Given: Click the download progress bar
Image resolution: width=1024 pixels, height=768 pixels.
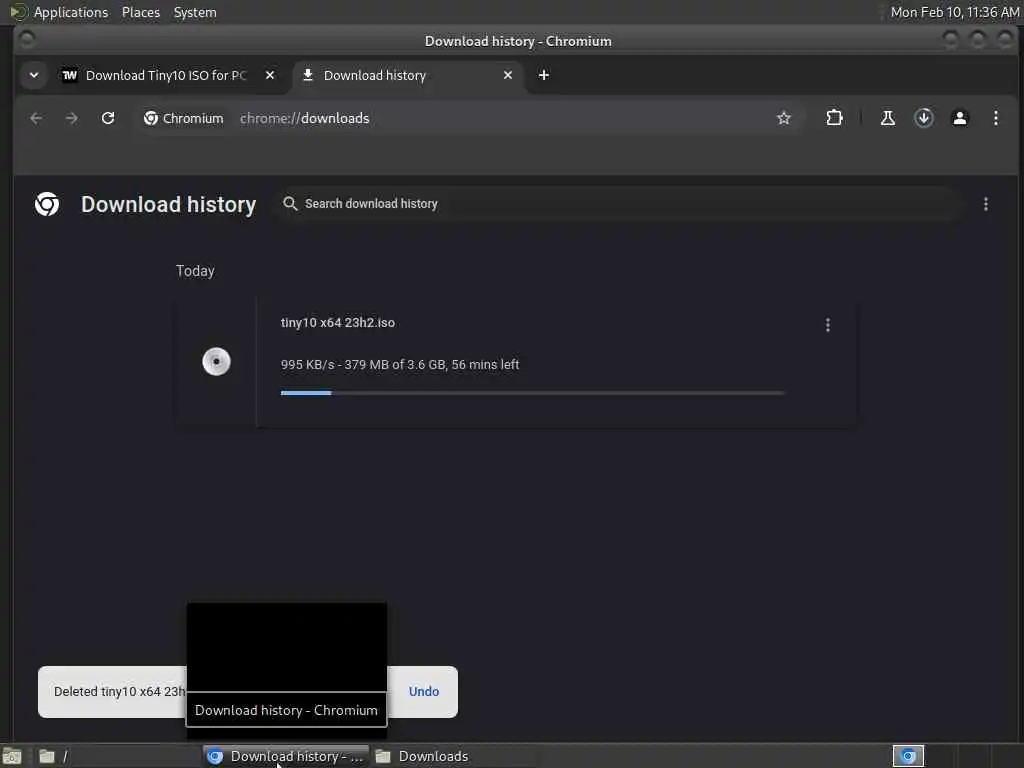Looking at the screenshot, I should pos(532,393).
